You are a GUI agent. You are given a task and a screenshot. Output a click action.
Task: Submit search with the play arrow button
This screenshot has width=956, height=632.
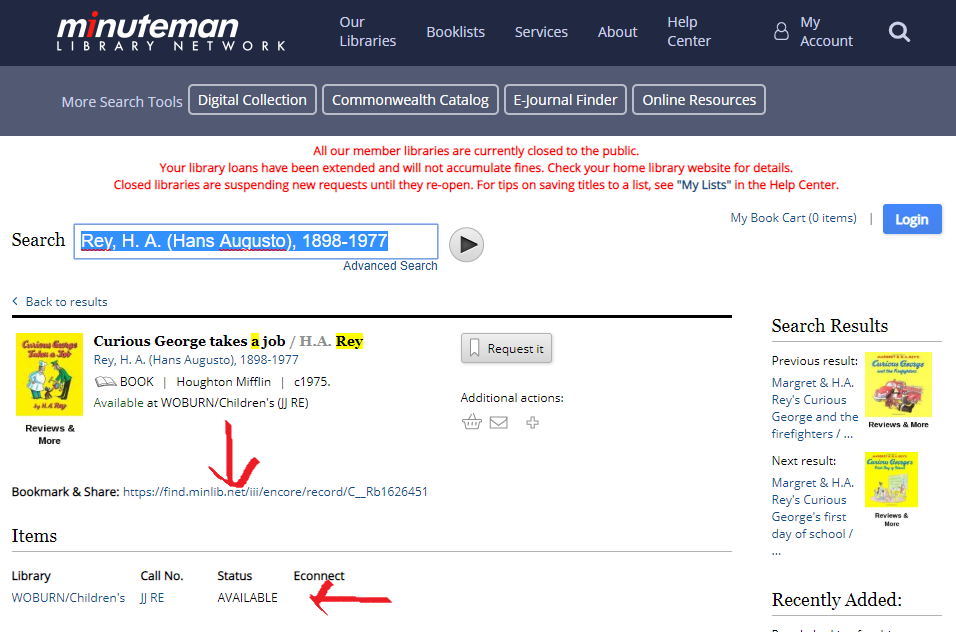tap(466, 244)
